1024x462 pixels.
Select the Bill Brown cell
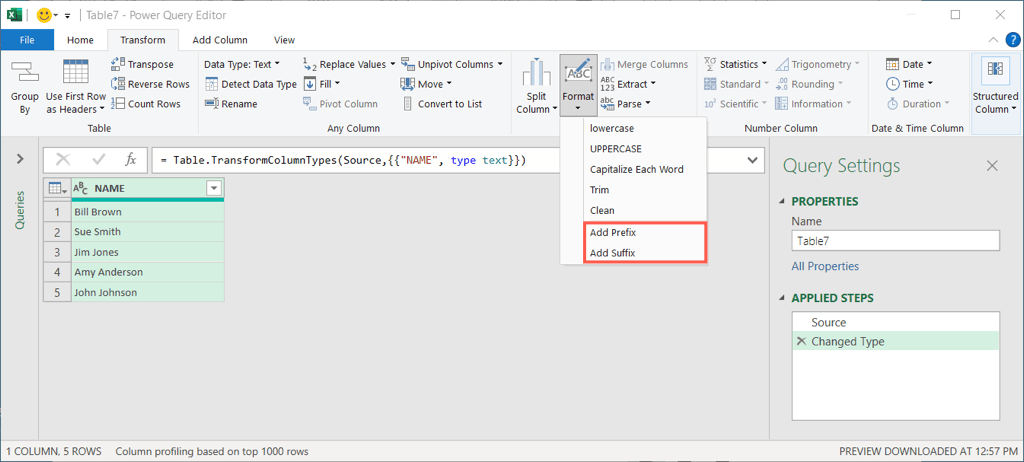(x=148, y=212)
